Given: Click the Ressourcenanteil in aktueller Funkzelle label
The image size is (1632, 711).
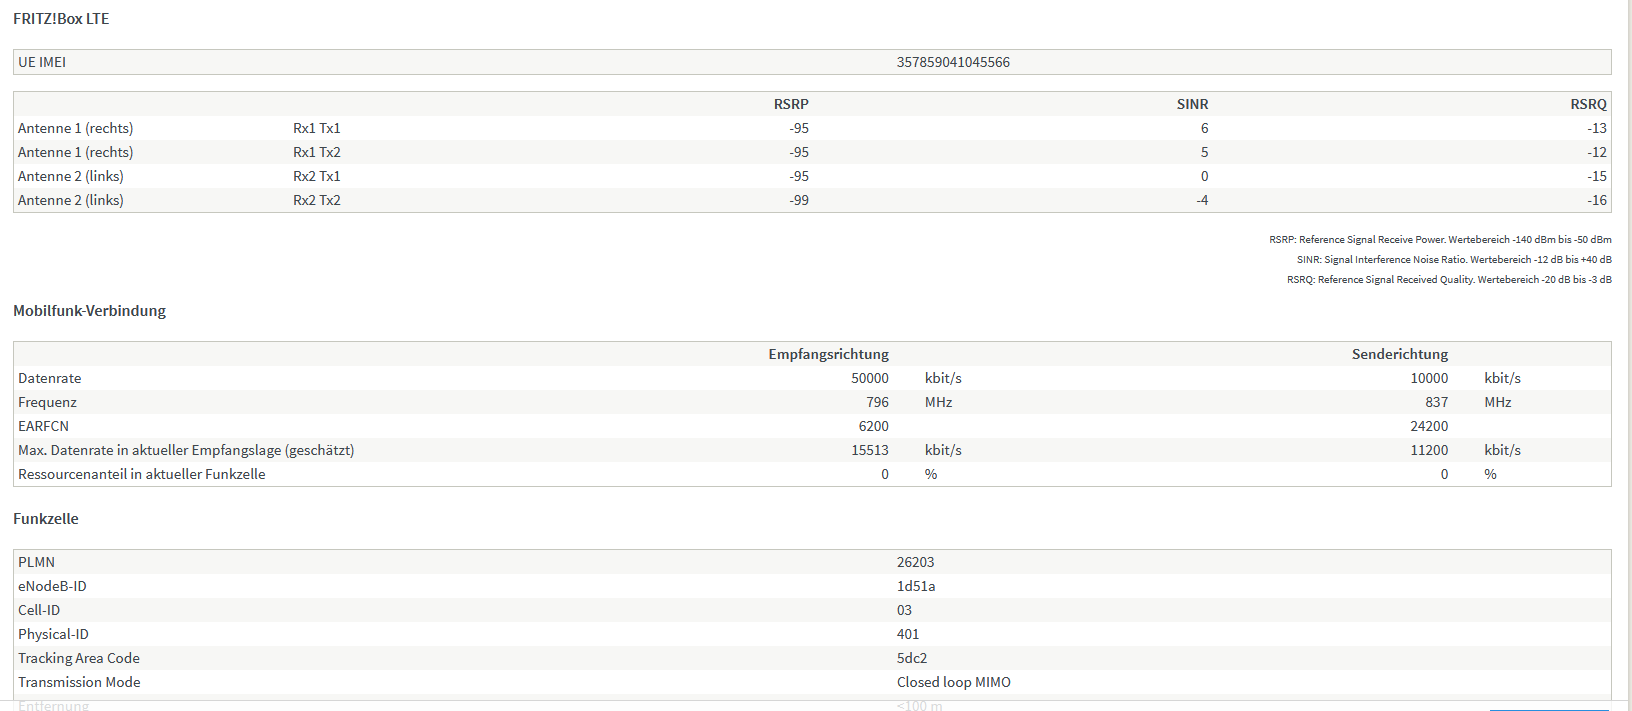Looking at the screenshot, I should [x=141, y=474].
